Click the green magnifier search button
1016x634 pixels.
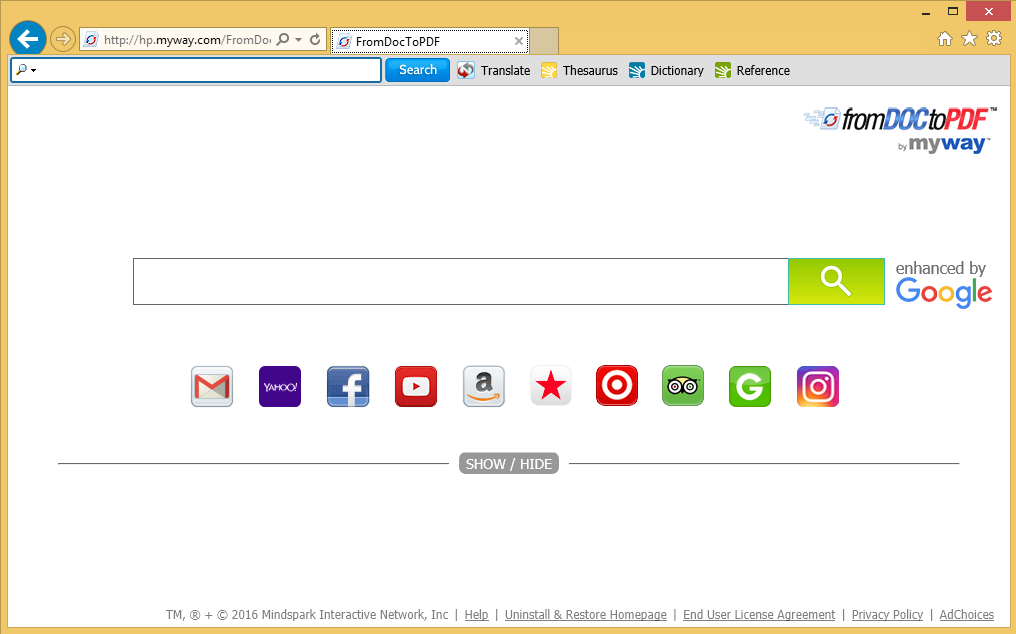[837, 281]
